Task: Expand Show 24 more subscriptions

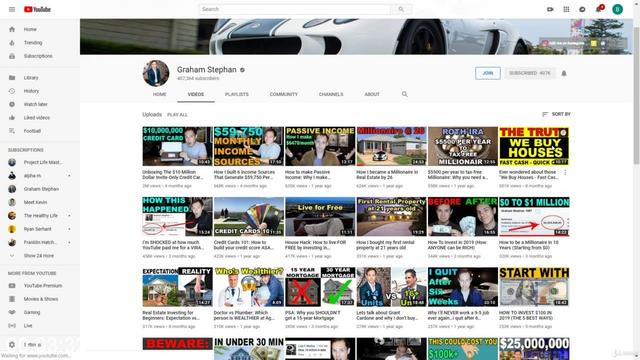Action: [40, 256]
